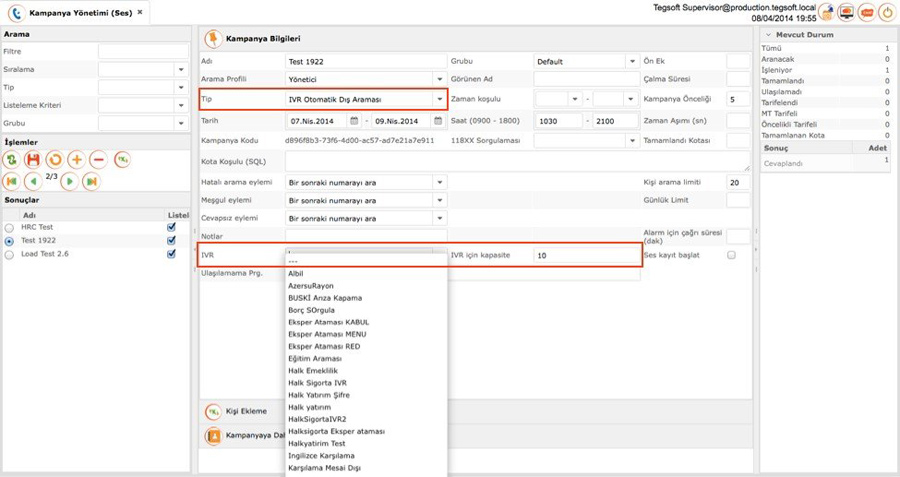Click the IVR için kapasite field
The width and height of the screenshot is (900, 477).
point(586,255)
